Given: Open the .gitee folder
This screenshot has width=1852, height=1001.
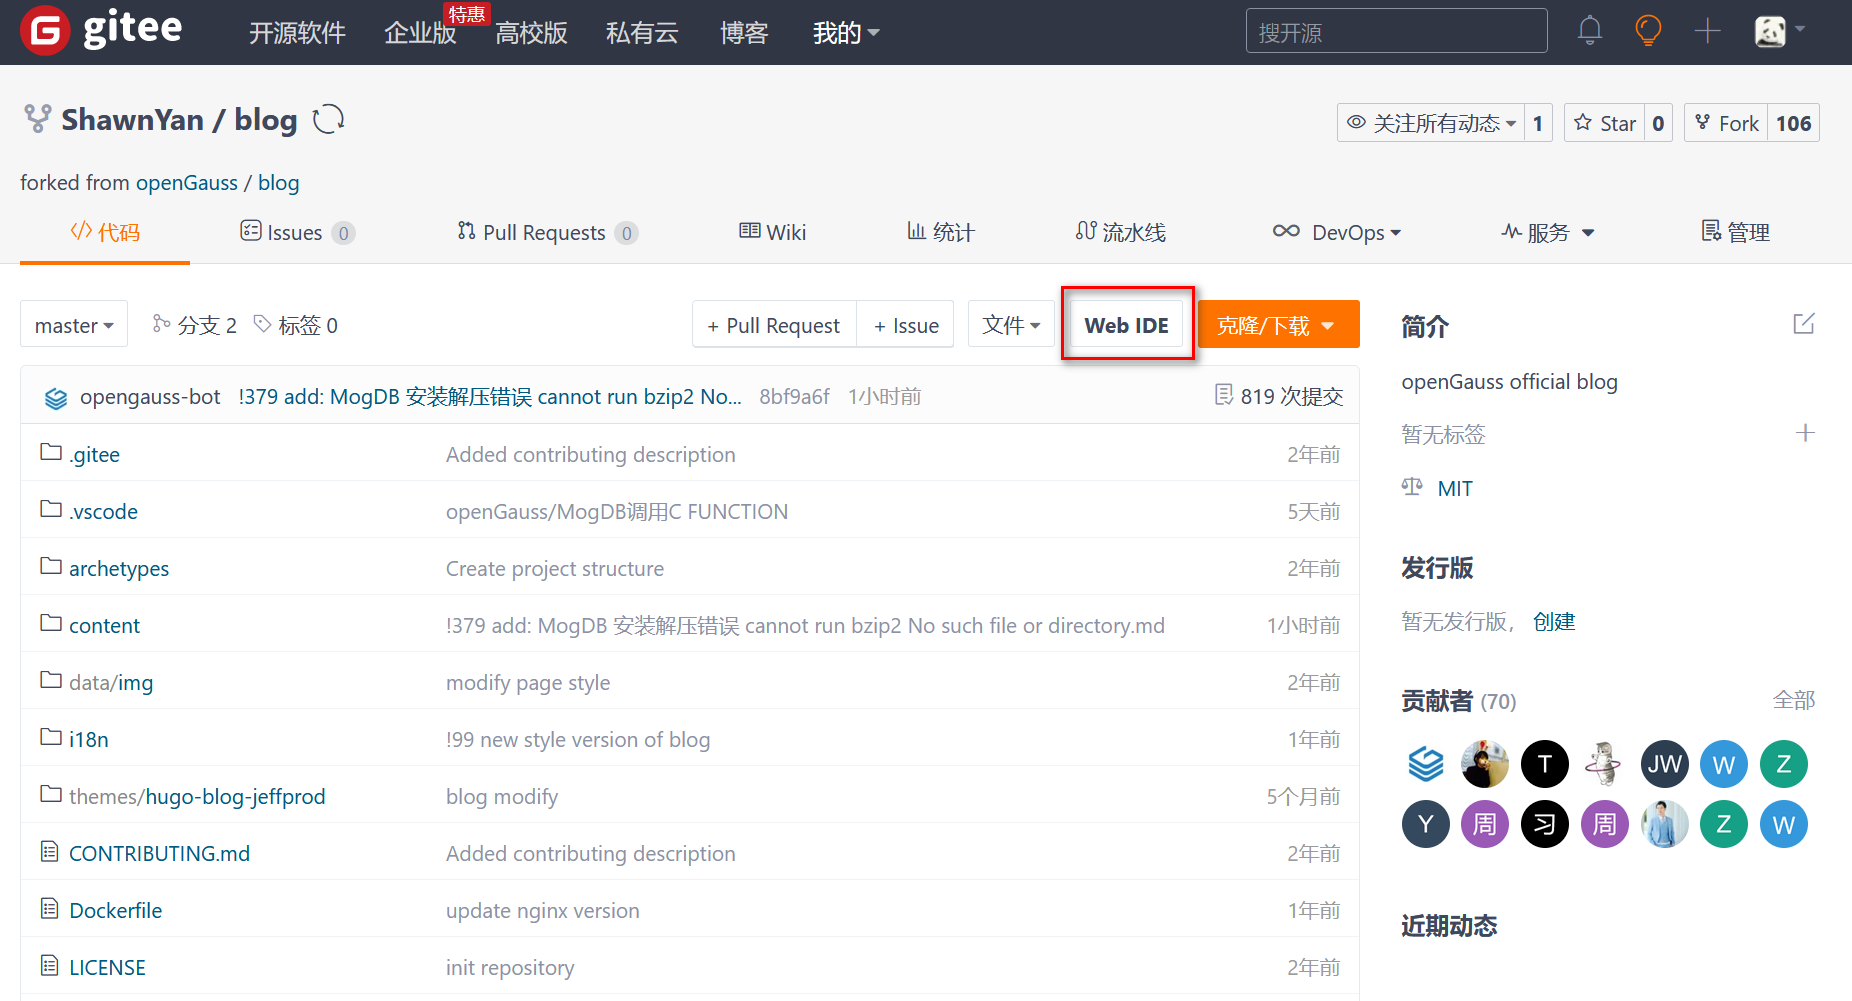Looking at the screenshot, I should [x=94, y=454].
